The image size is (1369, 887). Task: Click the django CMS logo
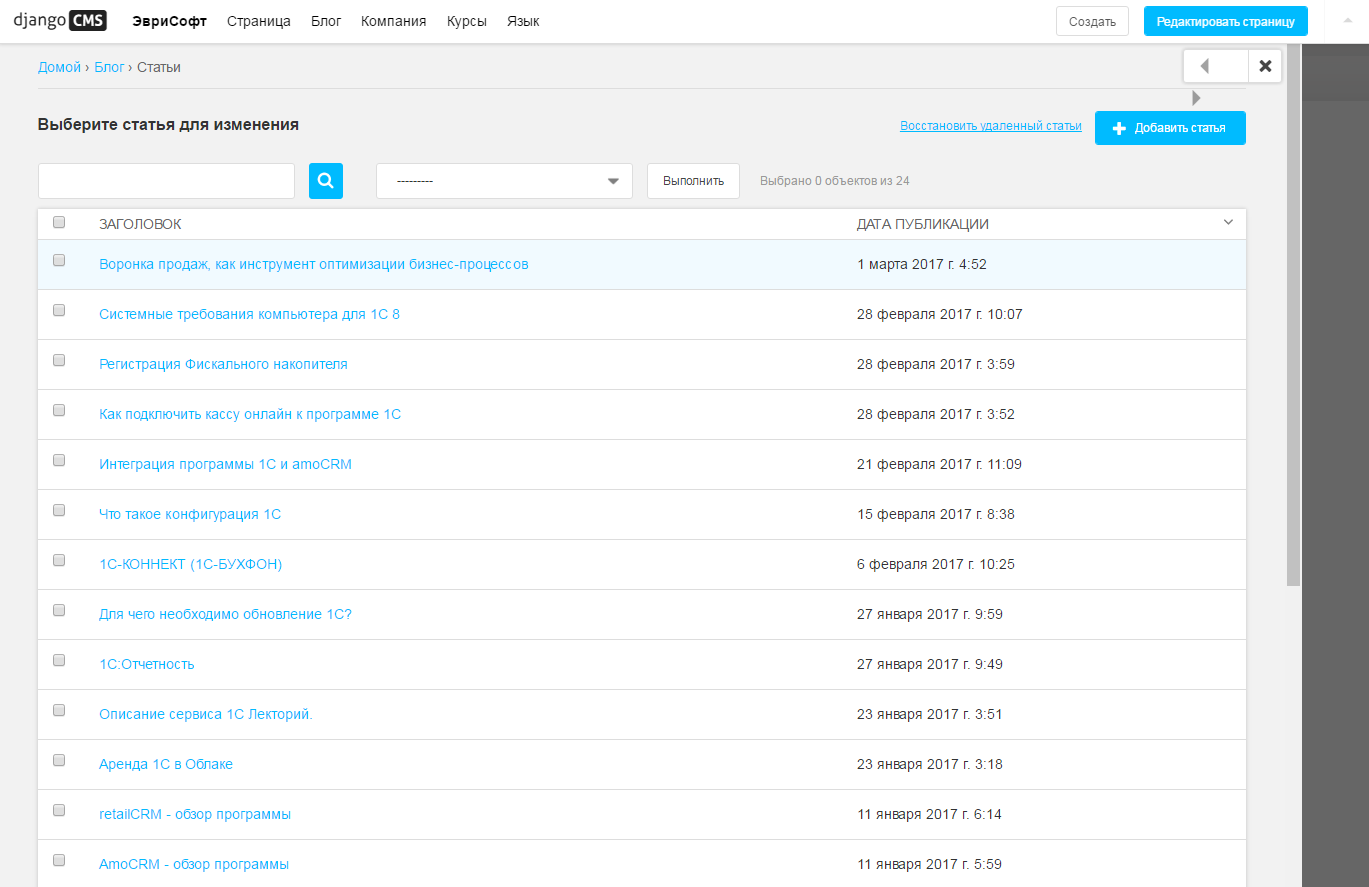tap(60, 20)
